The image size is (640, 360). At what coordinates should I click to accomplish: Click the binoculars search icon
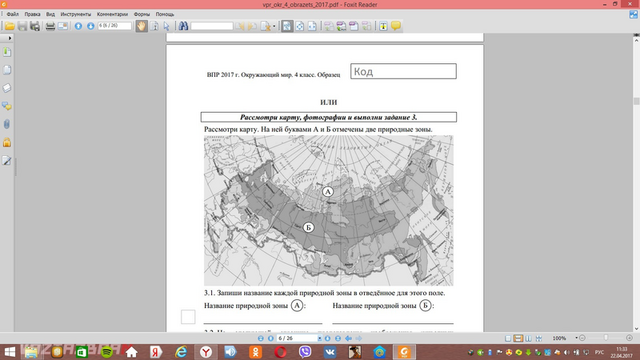click(x=183, y=26)
